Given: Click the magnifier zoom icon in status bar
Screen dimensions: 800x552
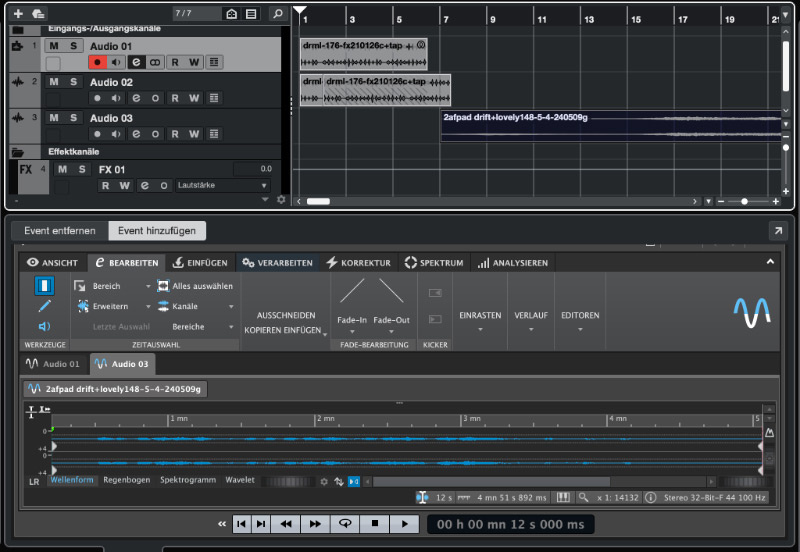Looking at the screenshot, I should [x=583, y=497].
